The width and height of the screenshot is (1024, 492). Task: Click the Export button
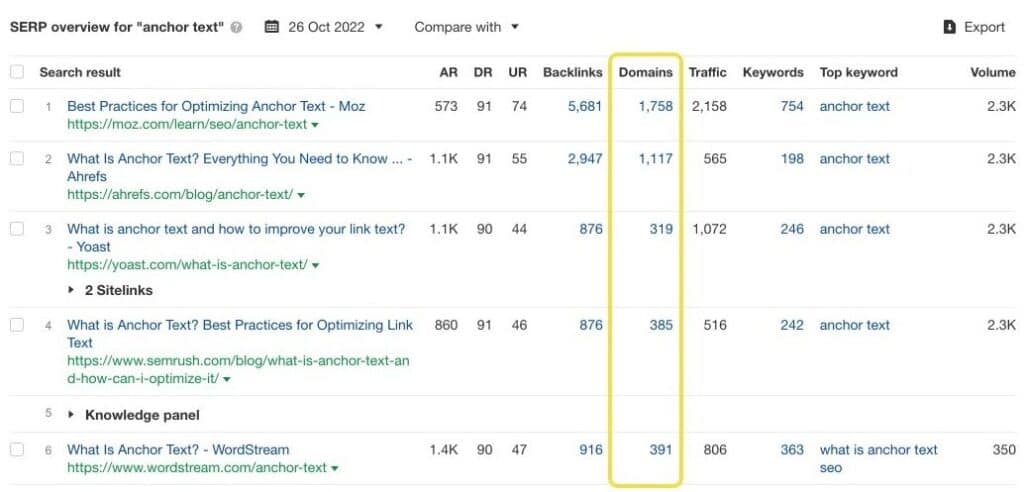(x=974, y=27)
